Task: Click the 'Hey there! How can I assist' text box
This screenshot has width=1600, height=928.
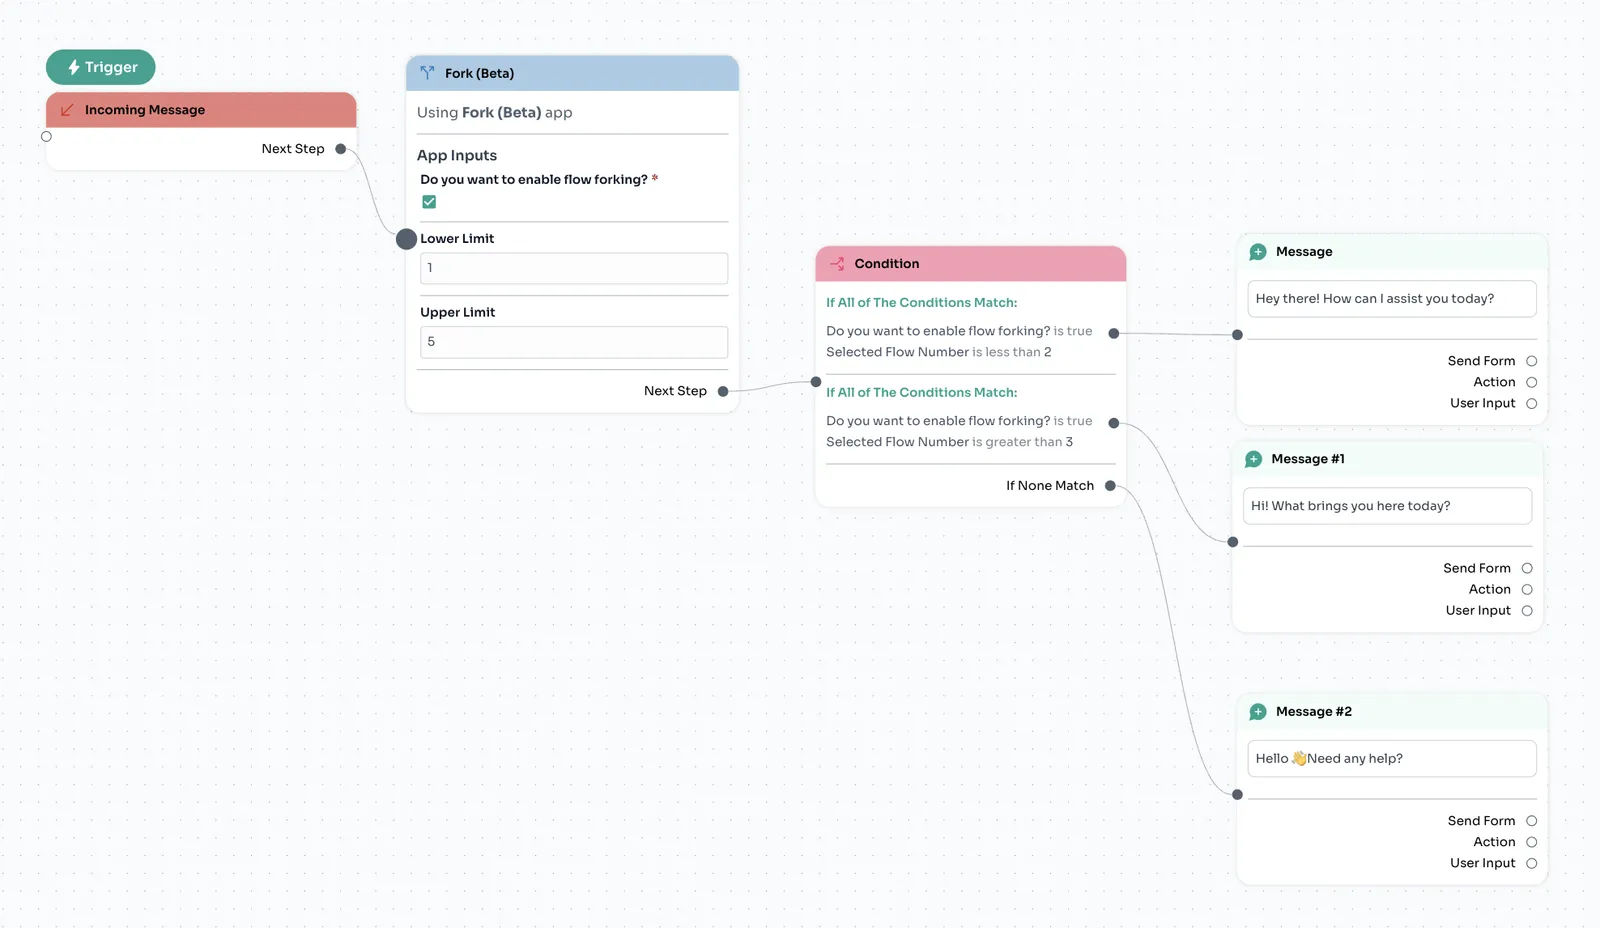Action: (1391, 299)
